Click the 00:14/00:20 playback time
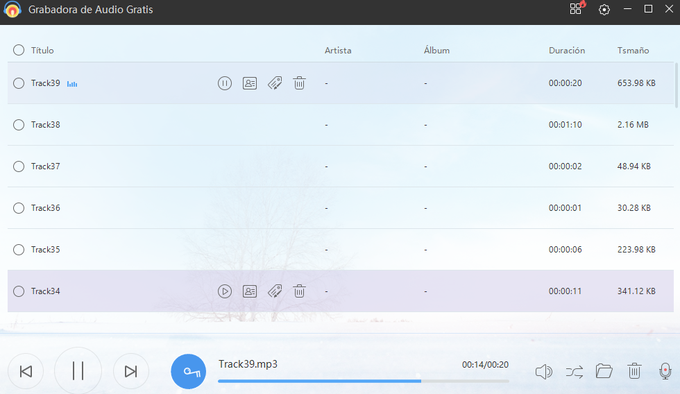This screenshot has height=394, width=680. pyautogui.click(x=485, y=365)
